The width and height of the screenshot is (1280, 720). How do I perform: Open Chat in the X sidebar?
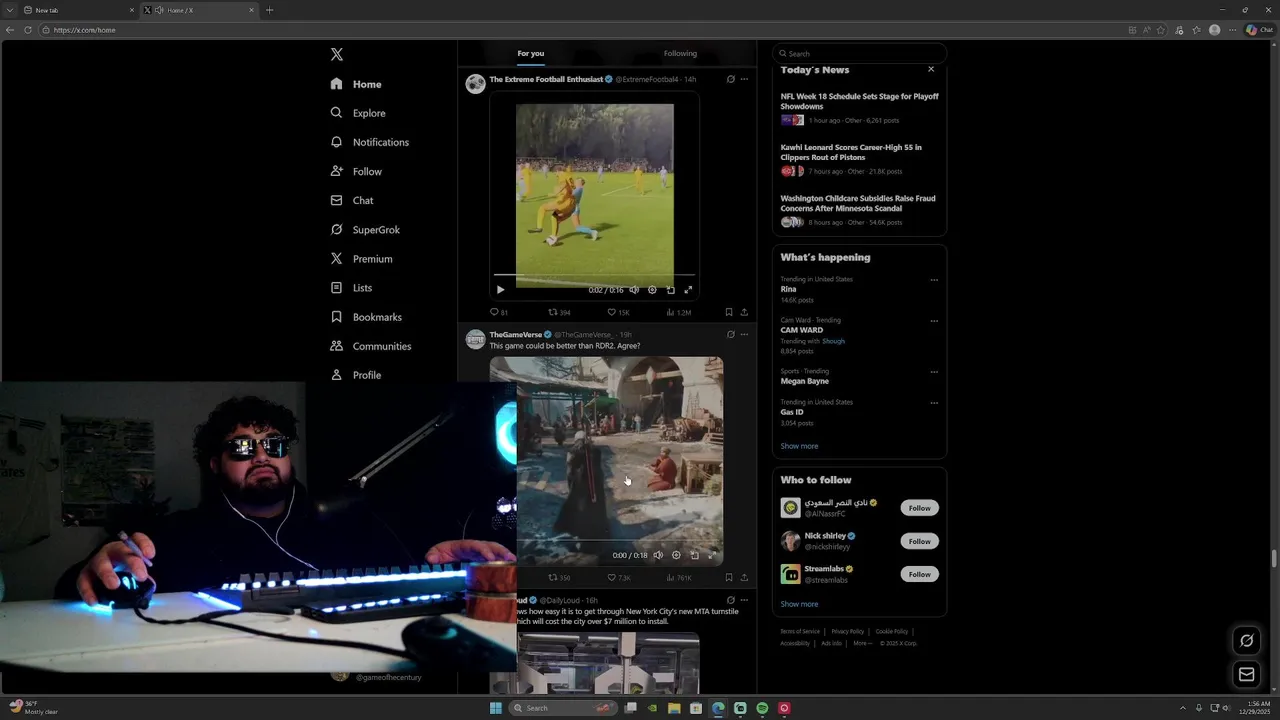point(352,200)
